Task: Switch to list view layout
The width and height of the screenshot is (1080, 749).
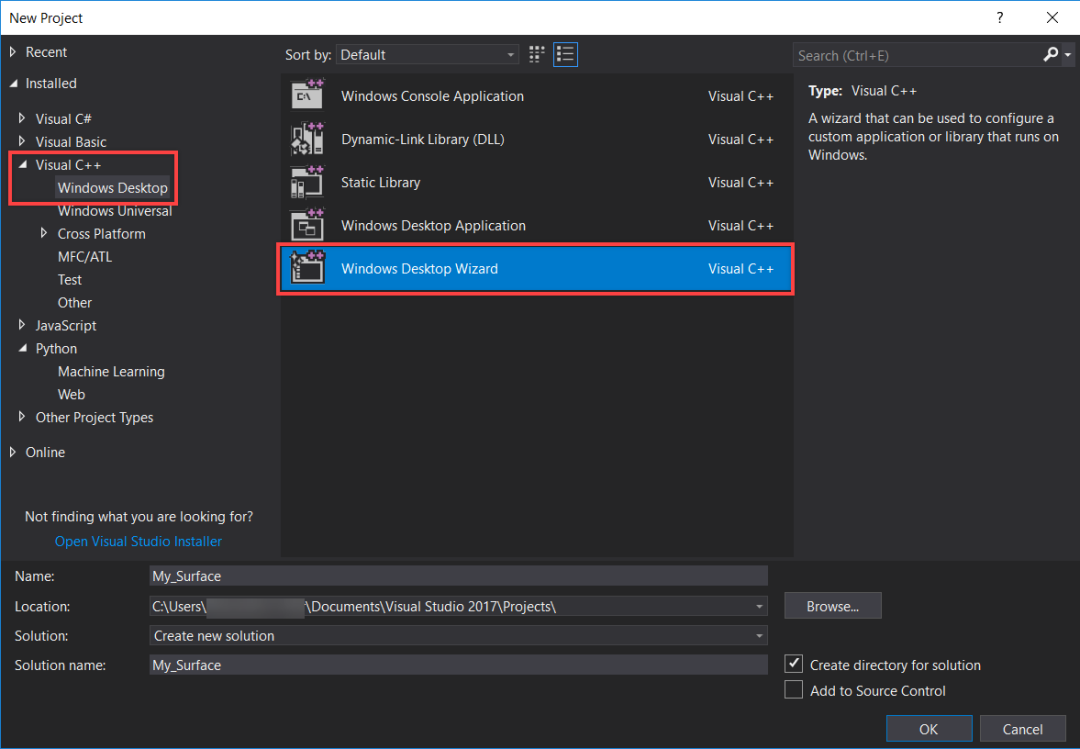Action: [566, 55]
